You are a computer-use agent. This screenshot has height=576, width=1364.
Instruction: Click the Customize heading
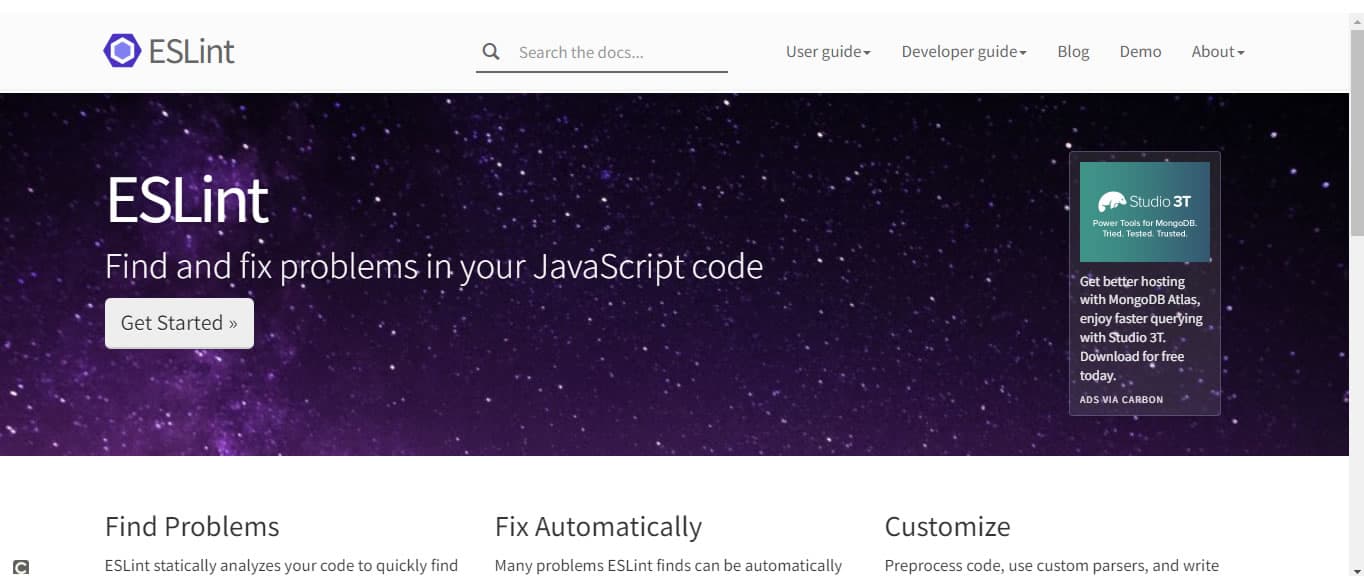point(947,527)
